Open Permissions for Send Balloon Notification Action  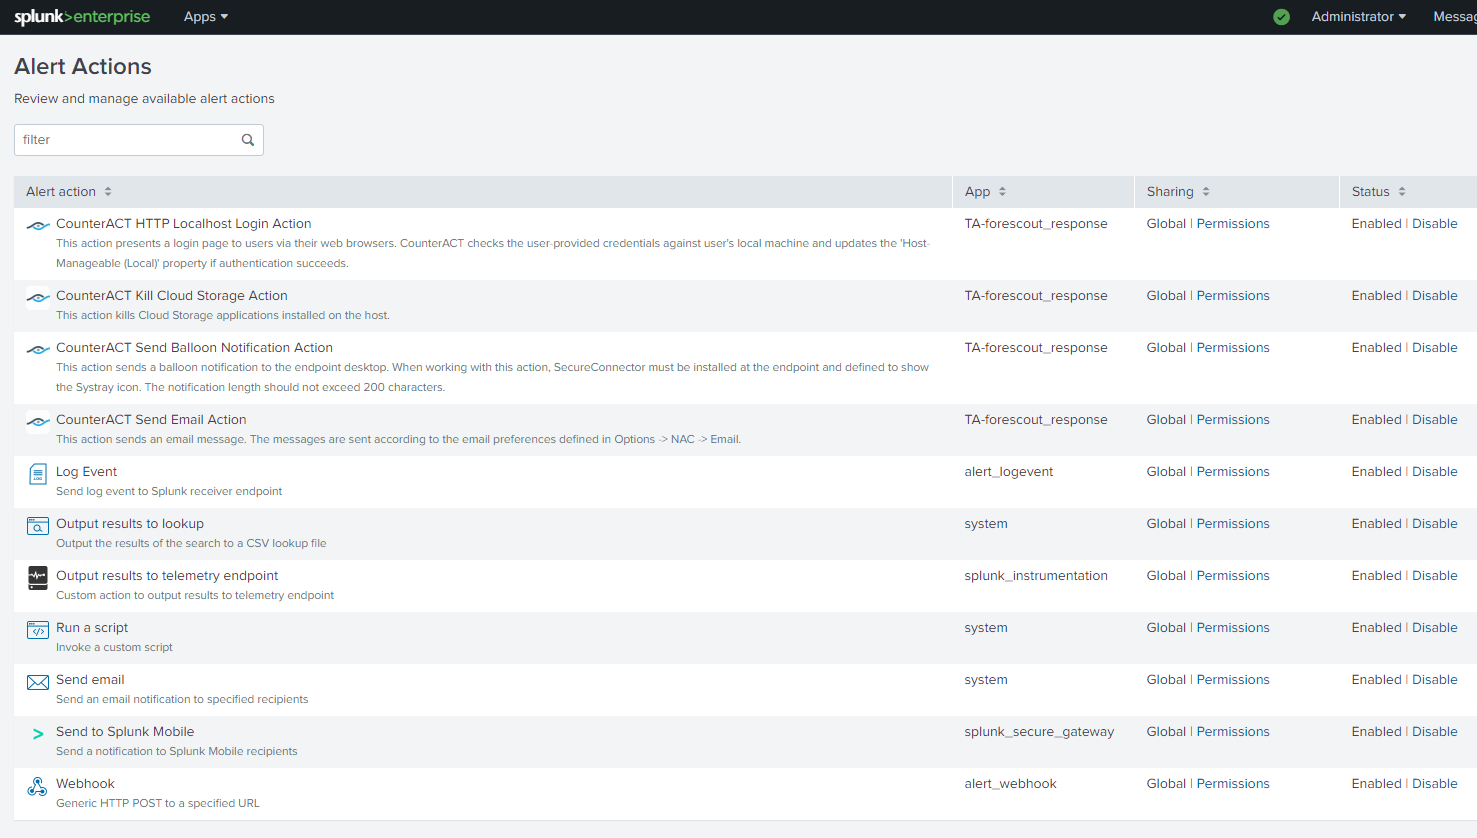[x=1233, y=348]
